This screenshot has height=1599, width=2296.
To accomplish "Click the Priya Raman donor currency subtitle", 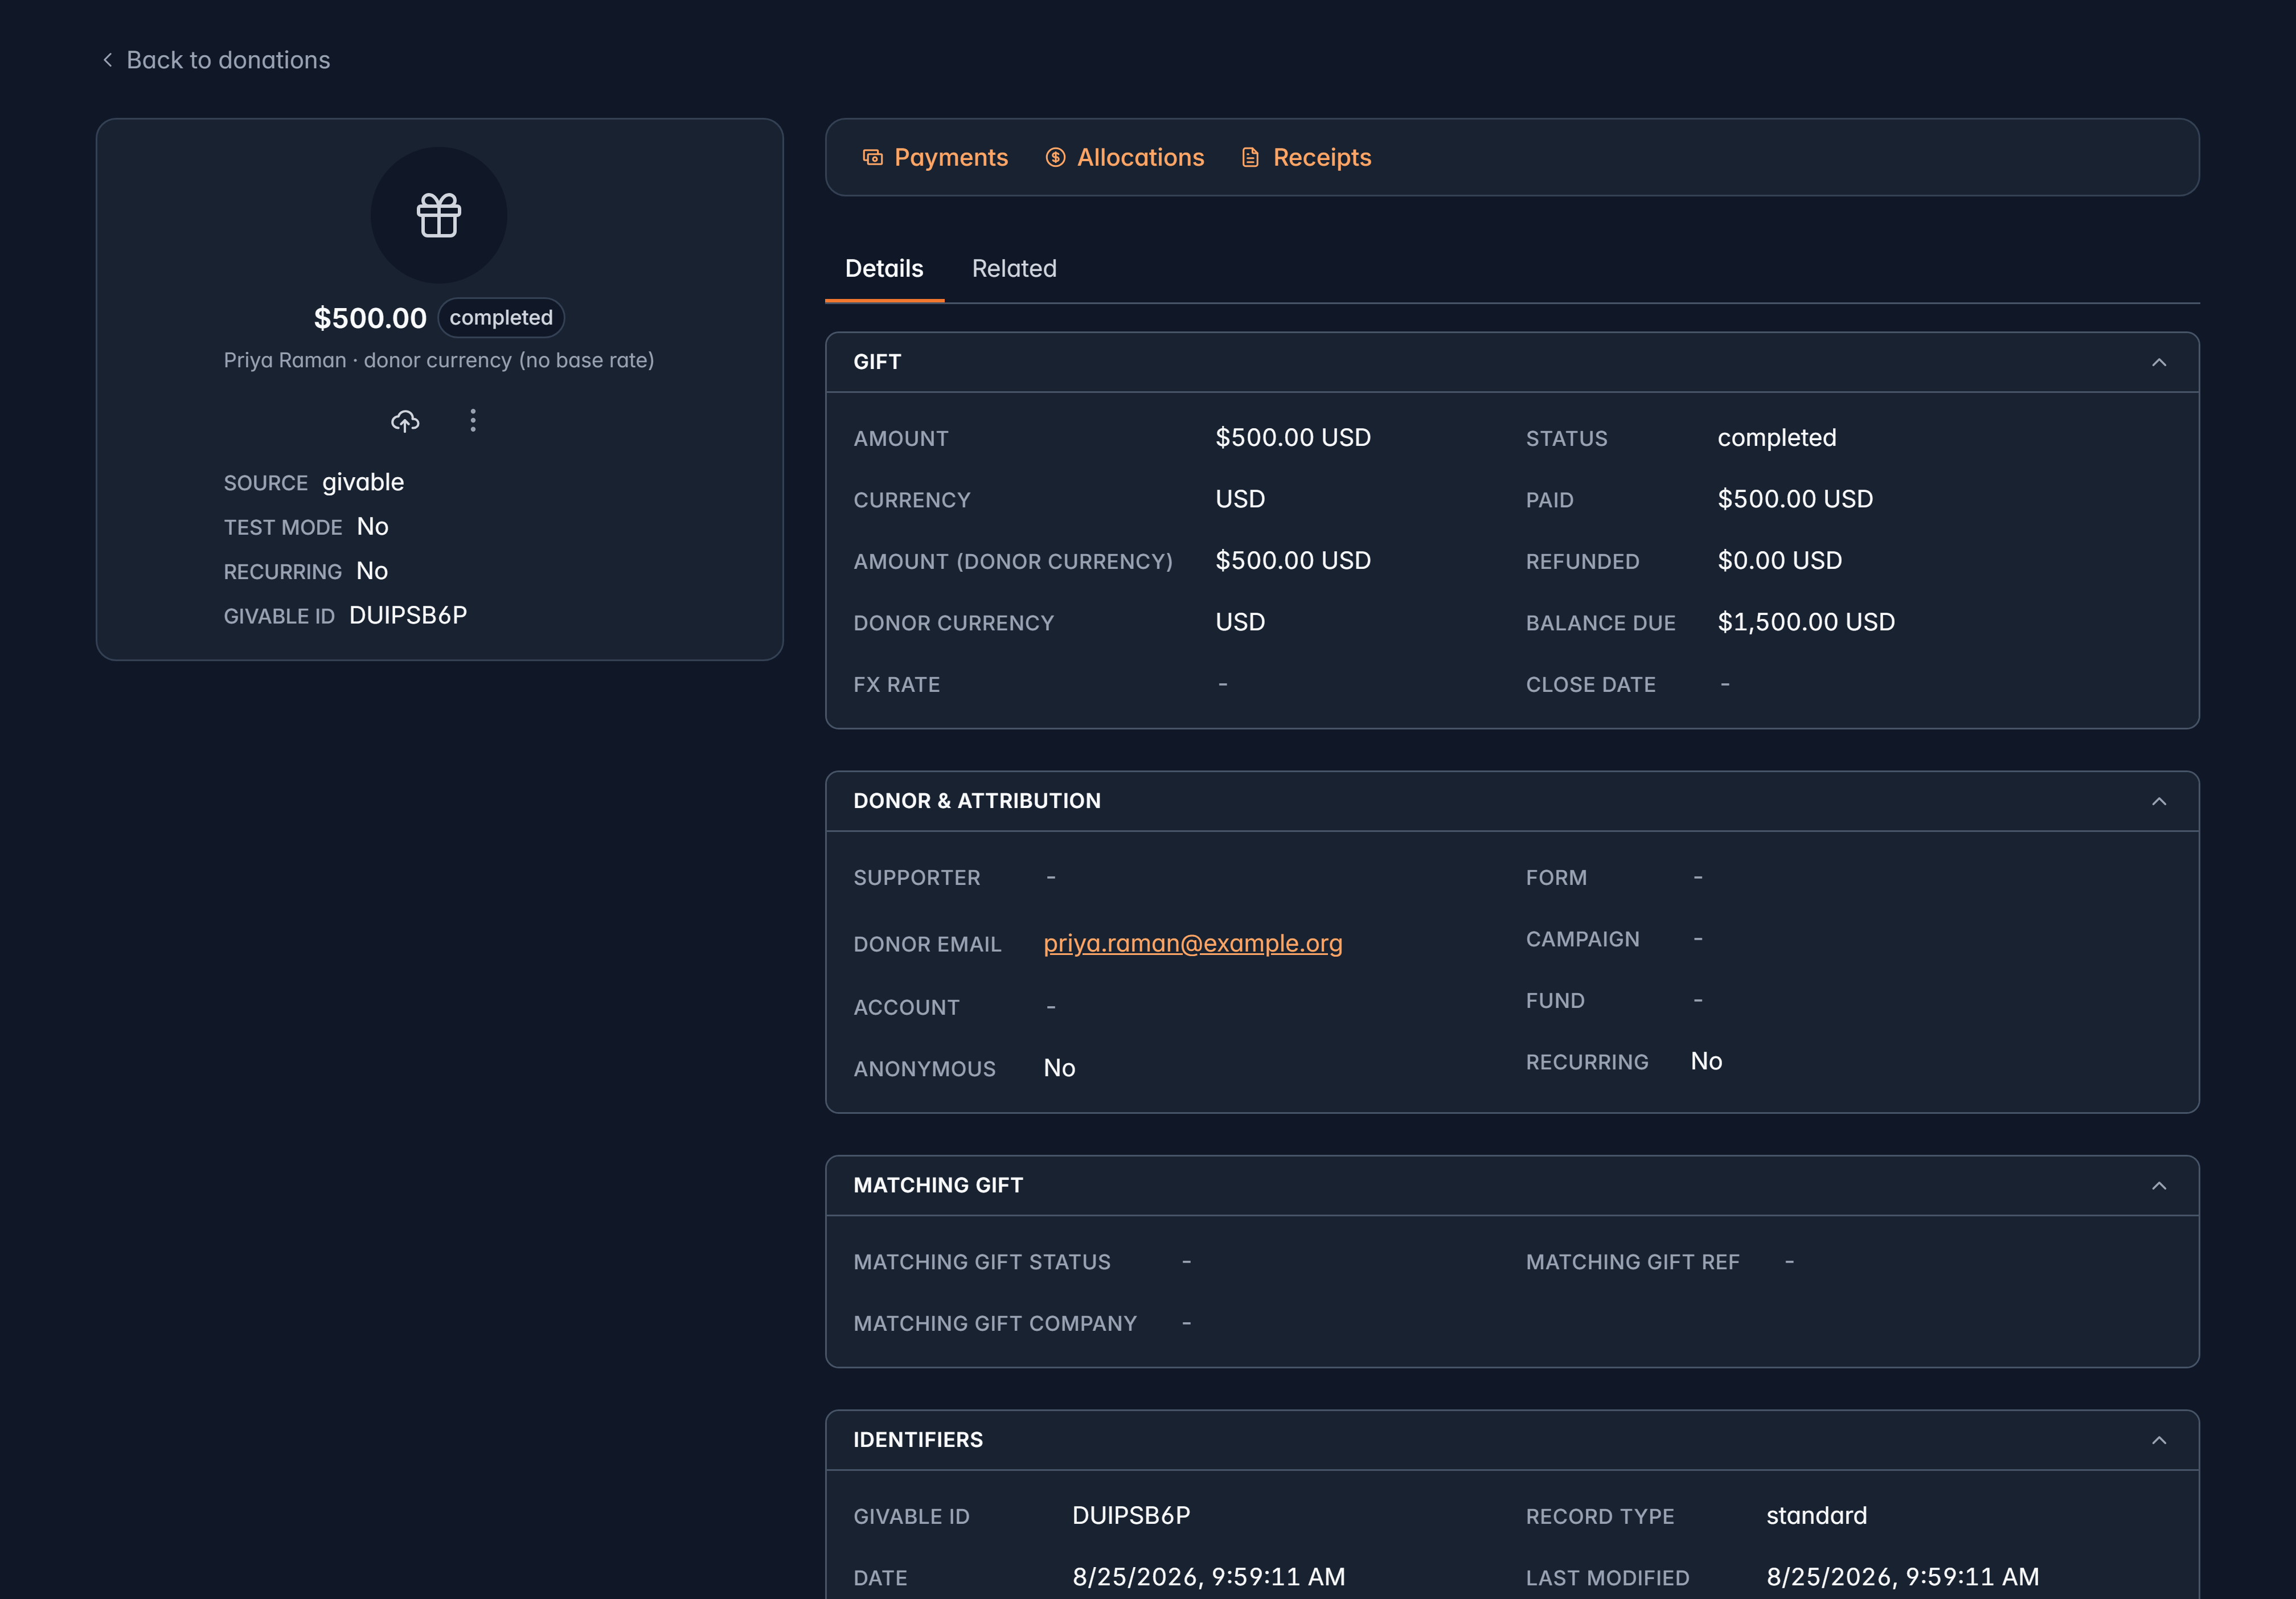I will tap(439, 361).
